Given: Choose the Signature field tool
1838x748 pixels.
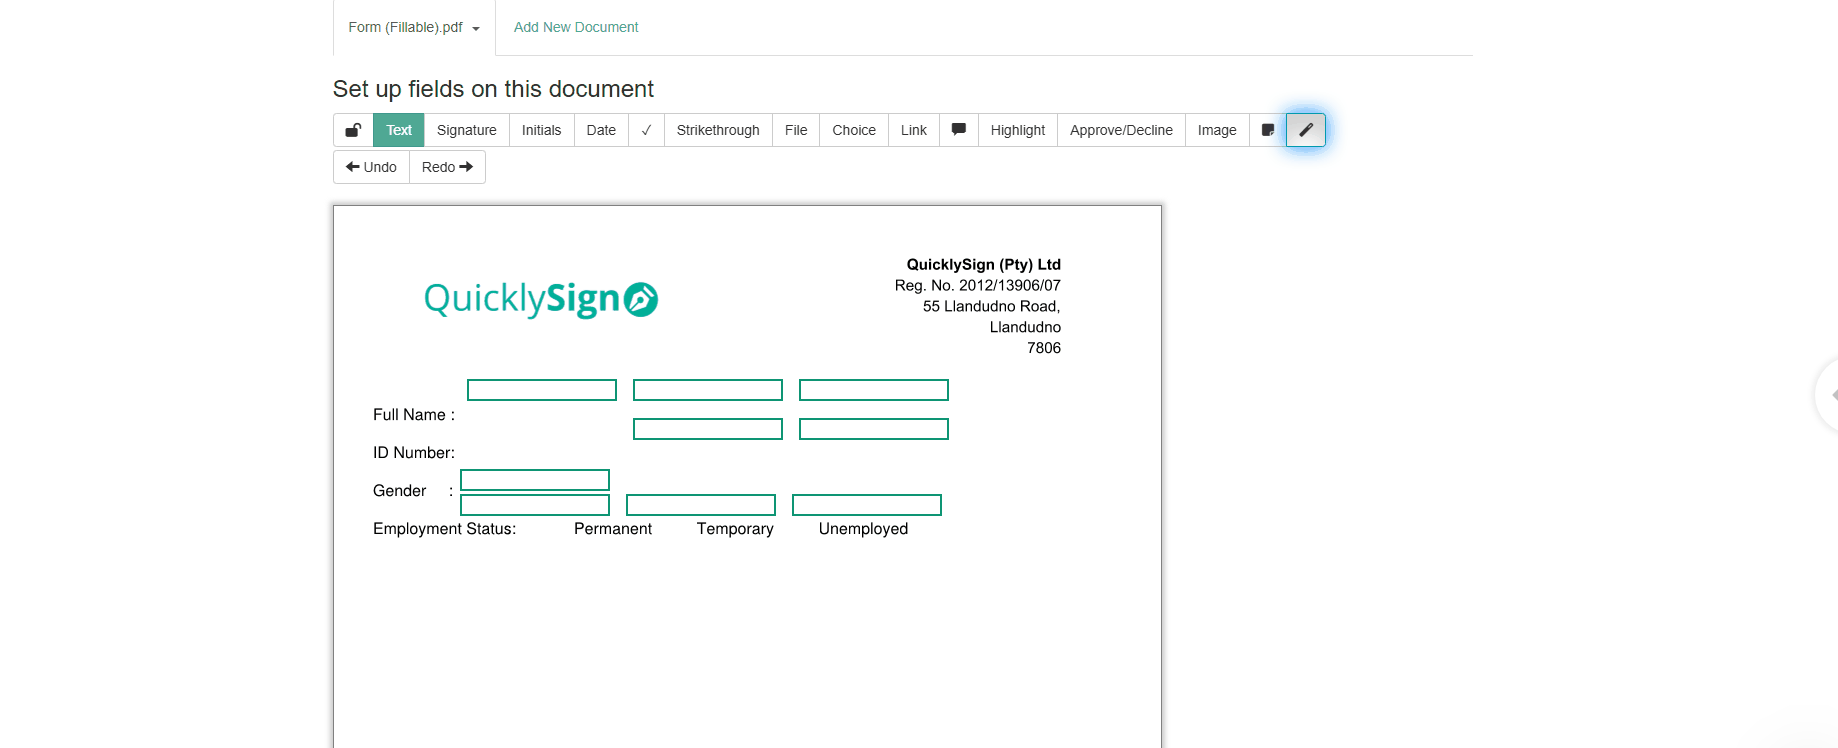Looking at the screenshot, I should [x=467, y=130].
